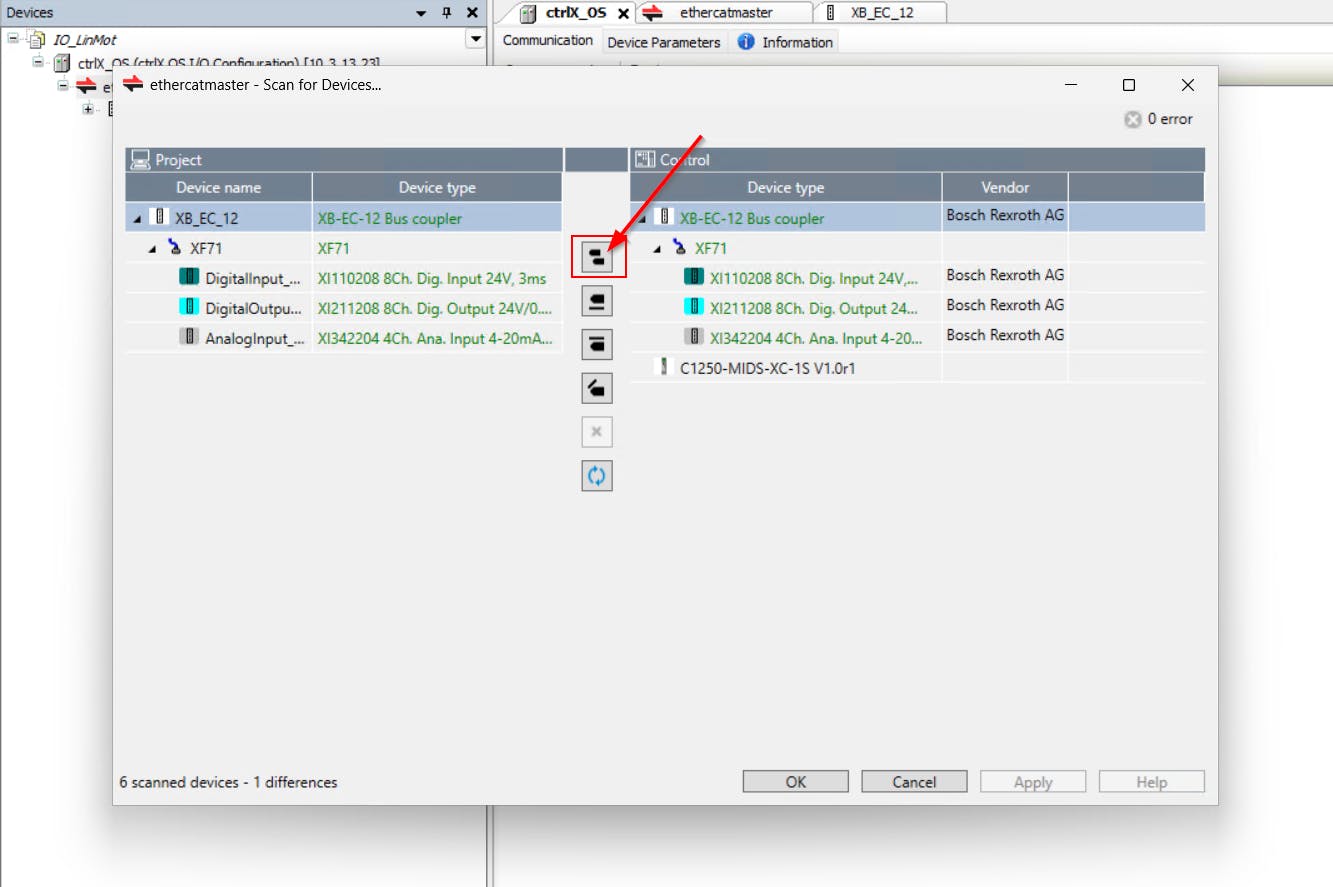The width and height of the screenshot is (1333, 887).
Task: Click the second transfer button with underline bar
Action: 597,301
